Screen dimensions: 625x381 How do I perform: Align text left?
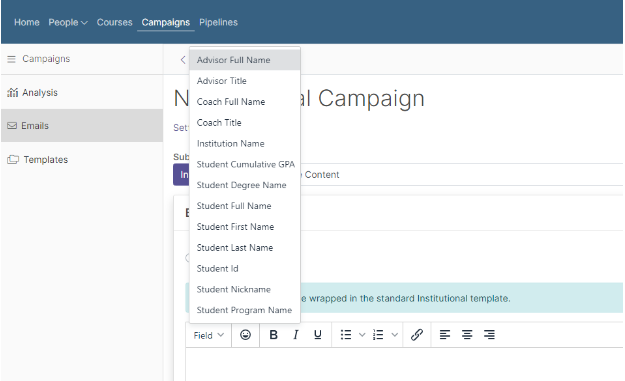click(x=445, y=335)
